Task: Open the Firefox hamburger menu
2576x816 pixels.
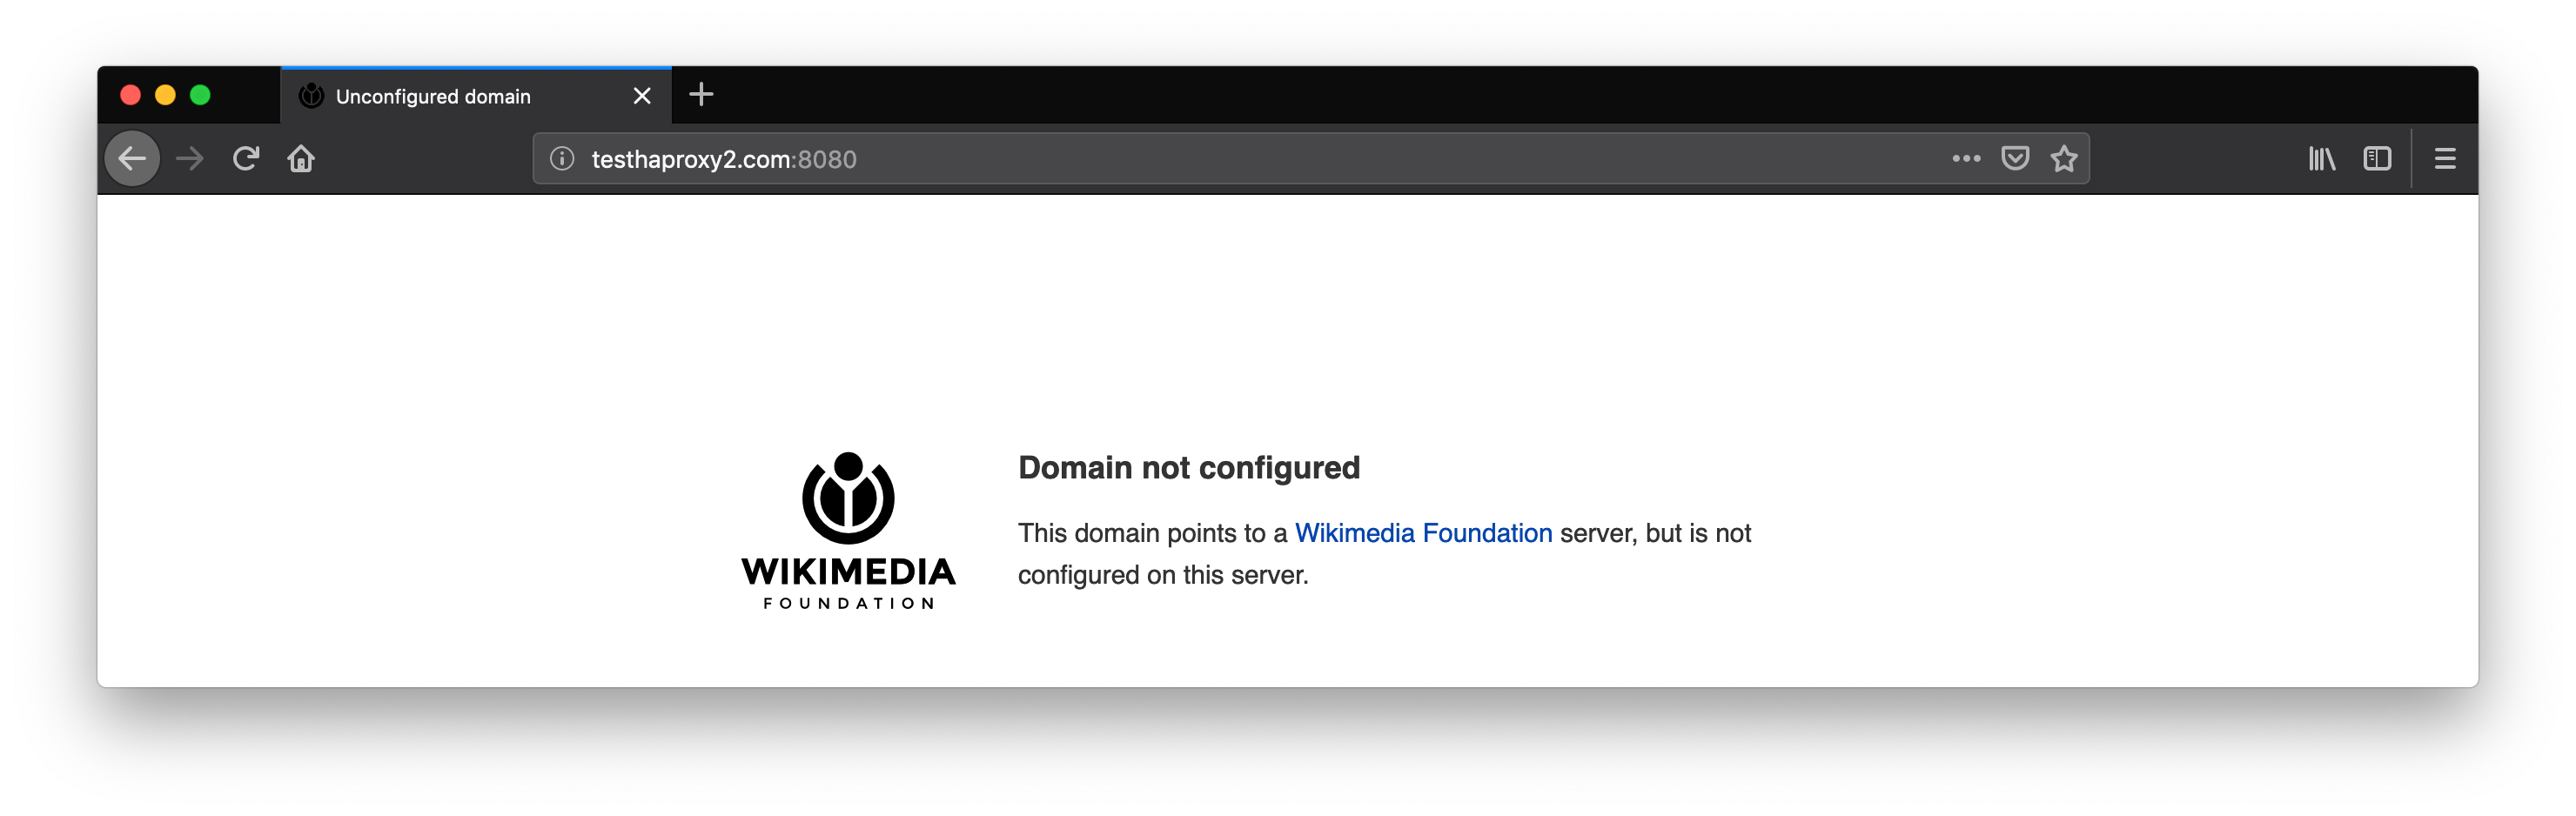Action: point(2445,158)
